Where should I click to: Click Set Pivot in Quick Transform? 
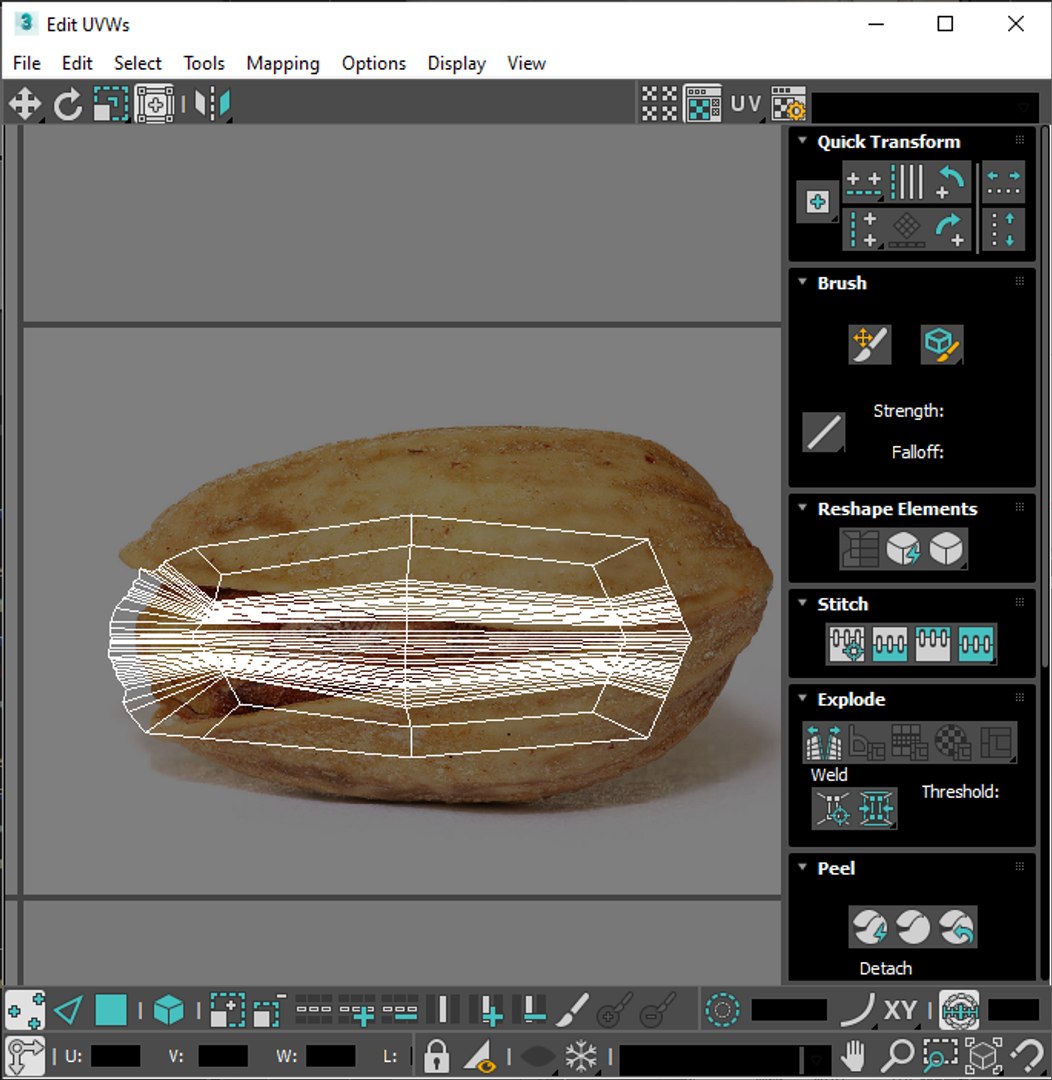click(818, 202)
